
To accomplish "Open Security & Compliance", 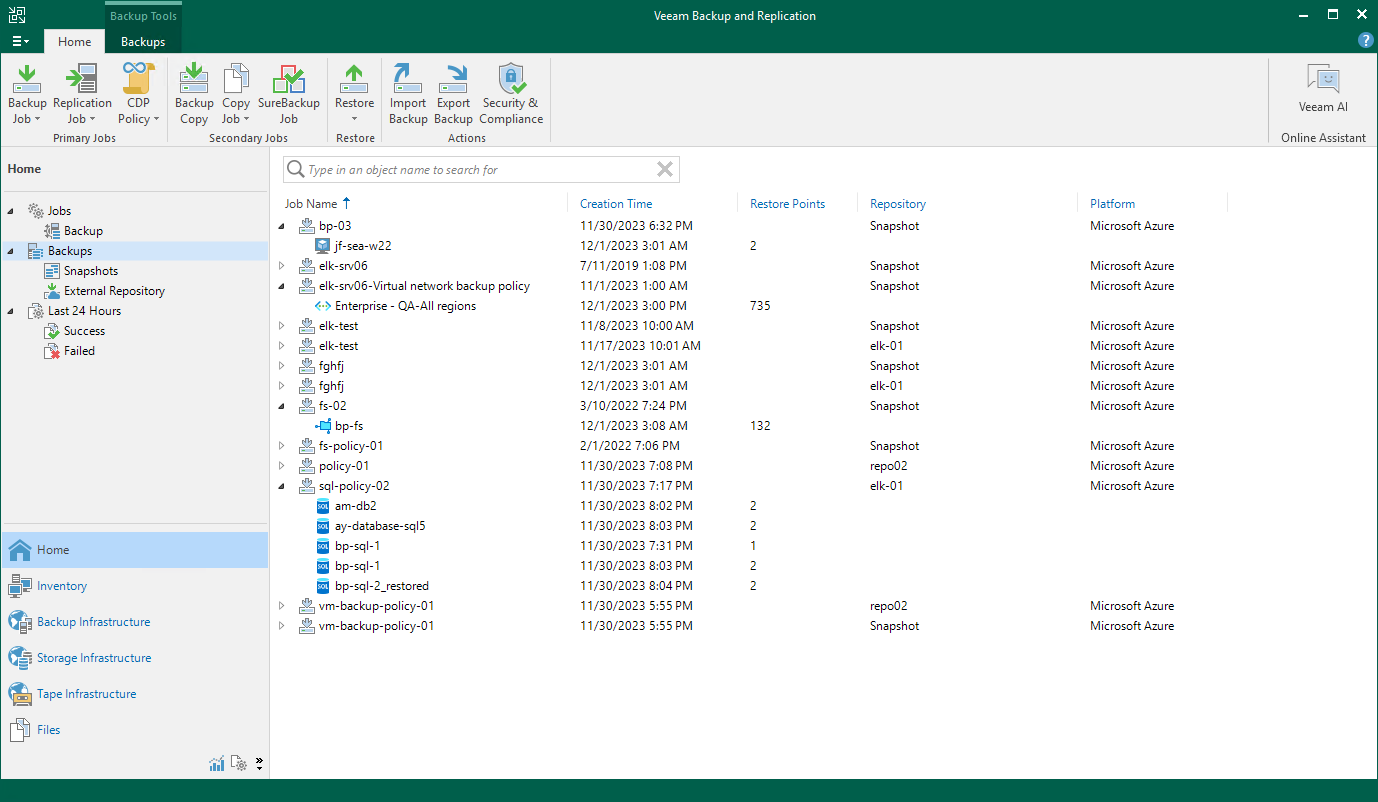I will tap(511, 93).
